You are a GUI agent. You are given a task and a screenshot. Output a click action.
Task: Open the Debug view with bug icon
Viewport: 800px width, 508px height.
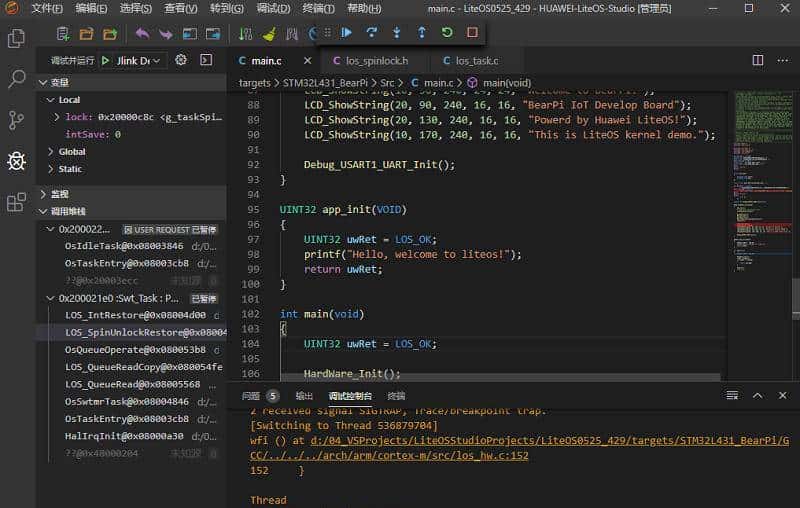click(16, 161)
